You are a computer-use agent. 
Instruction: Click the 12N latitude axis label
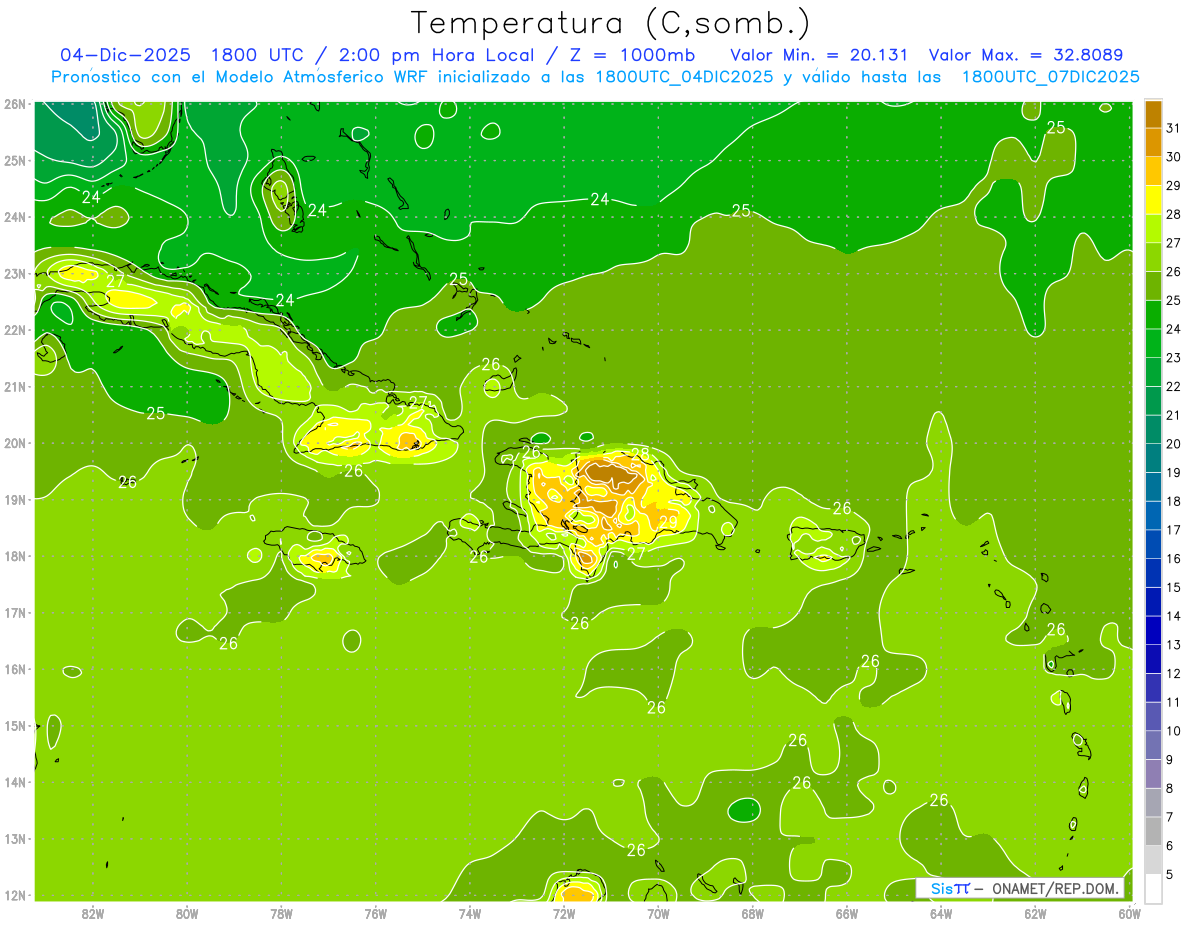click(14, 895)
